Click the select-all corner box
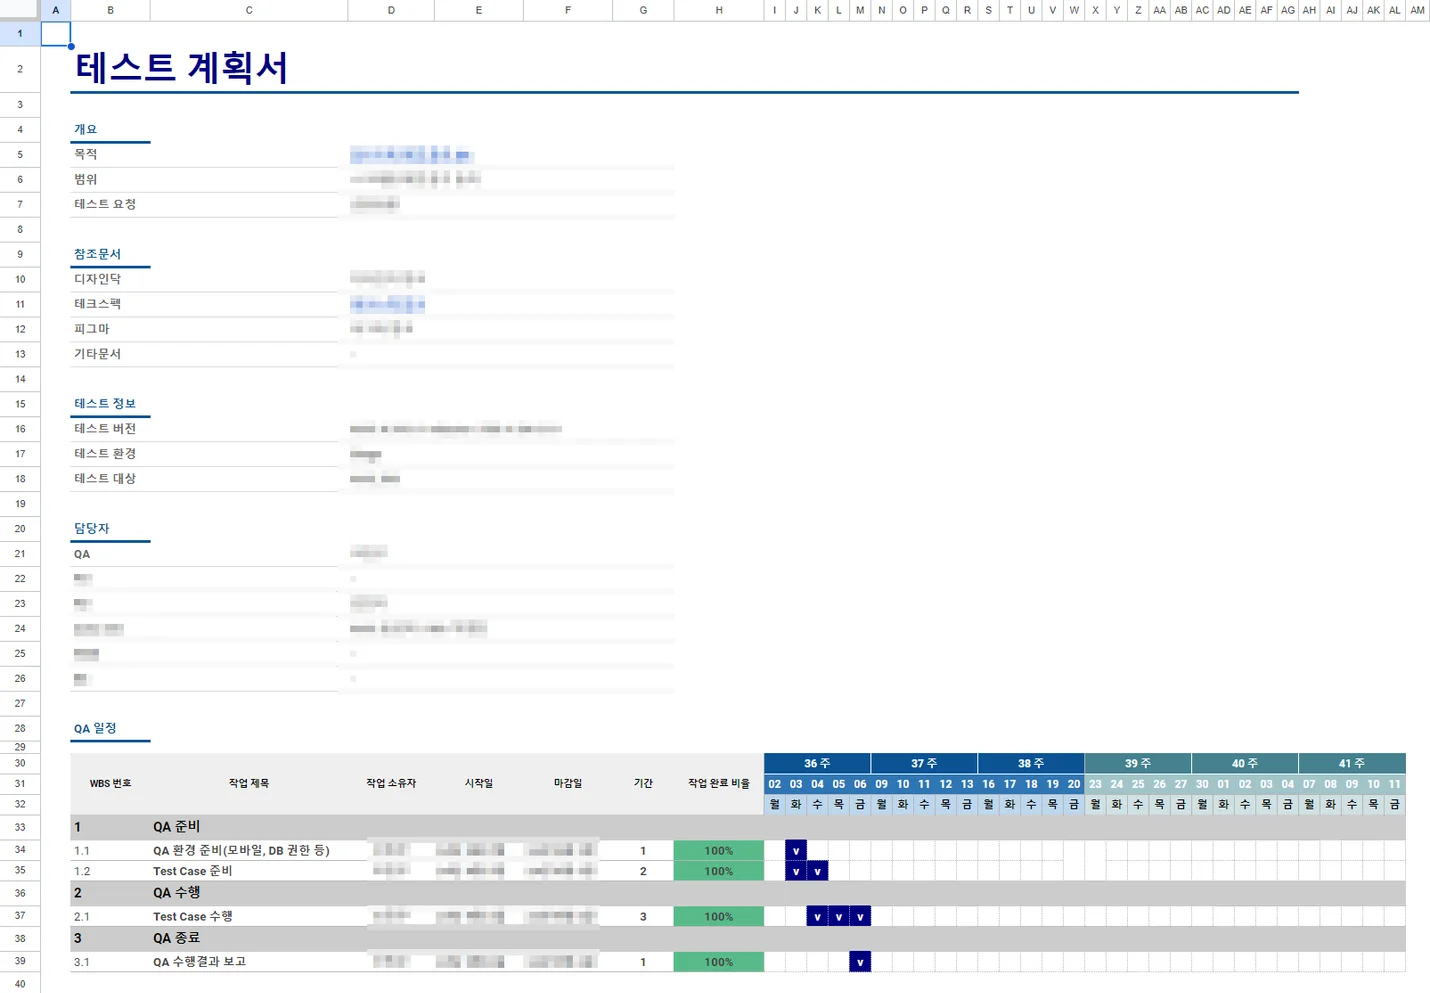The height and width of the screenshot is (993, 1430). pos(20,10)
